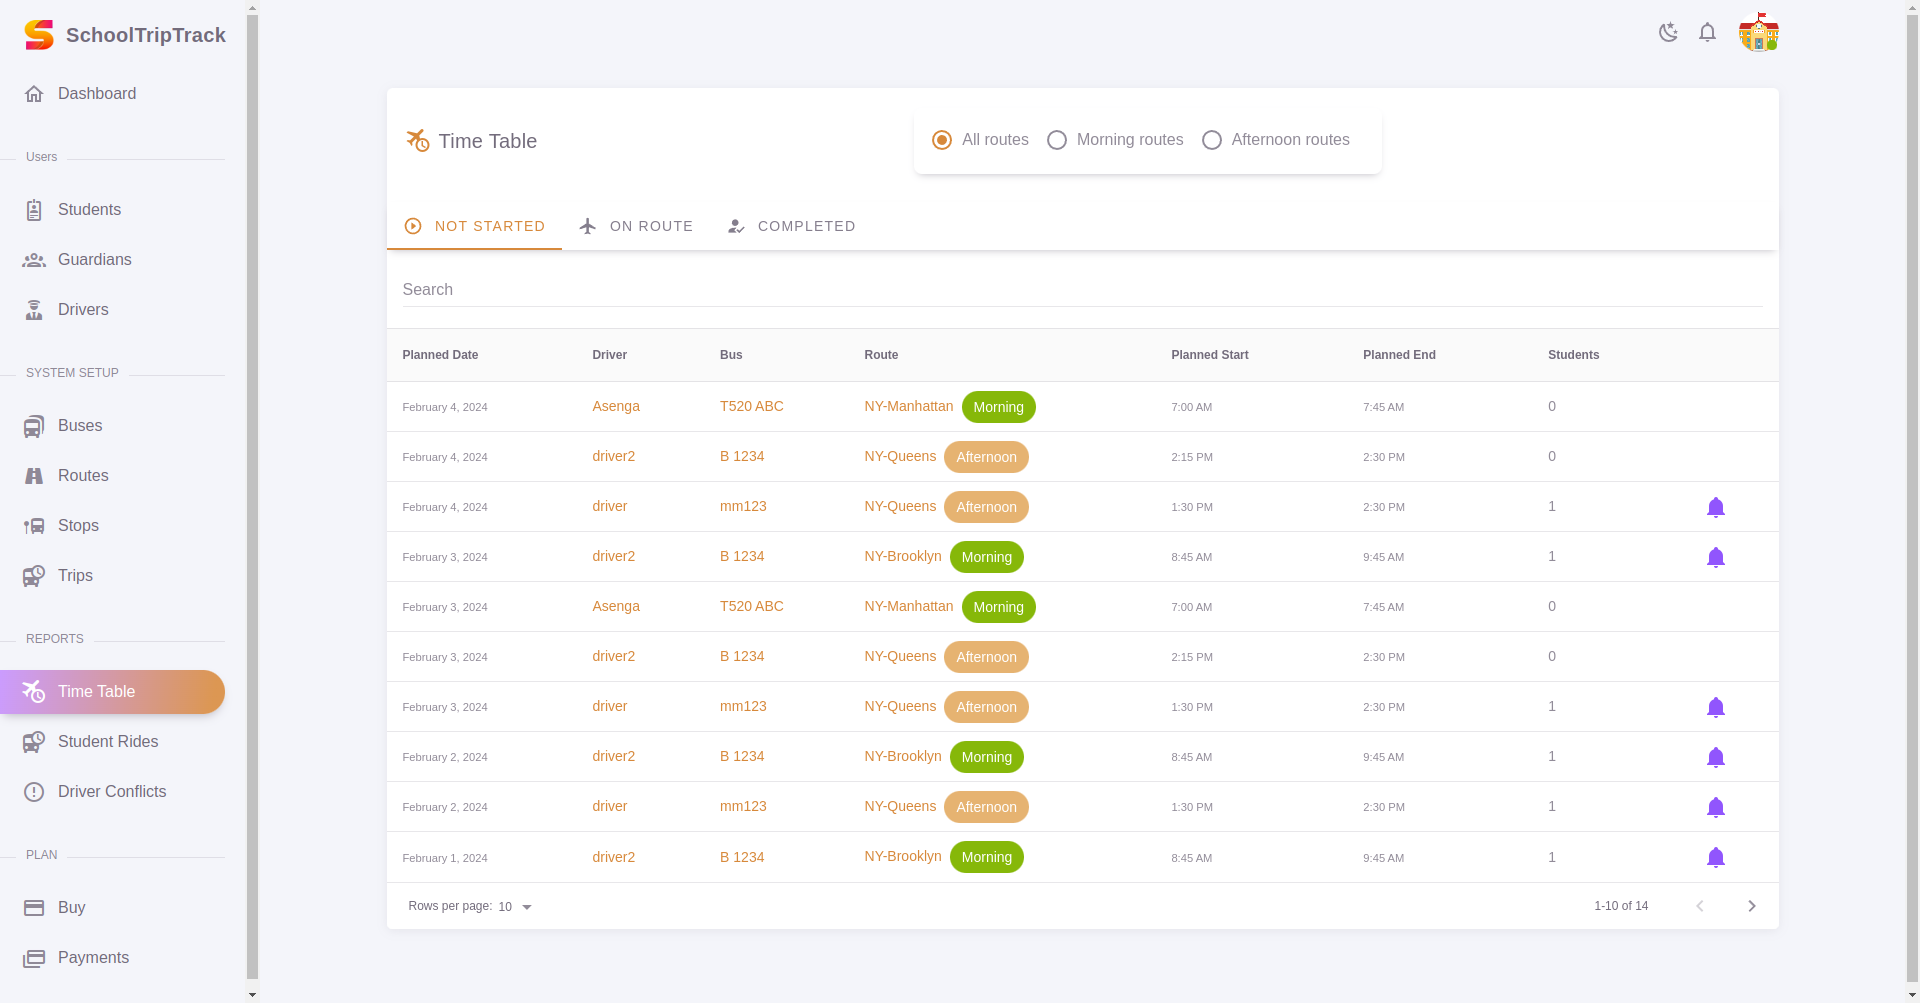1920x1003 pixels.
Task: Open the Students section in the sidebar
Action: (x=88, y=209)
